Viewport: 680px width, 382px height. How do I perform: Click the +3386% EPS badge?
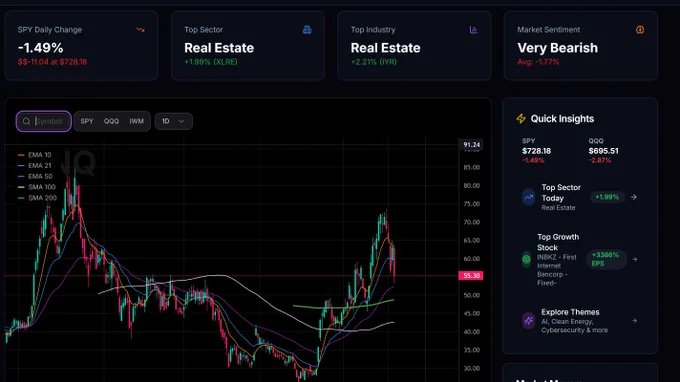pyautogui.click(x=606, y=259)
